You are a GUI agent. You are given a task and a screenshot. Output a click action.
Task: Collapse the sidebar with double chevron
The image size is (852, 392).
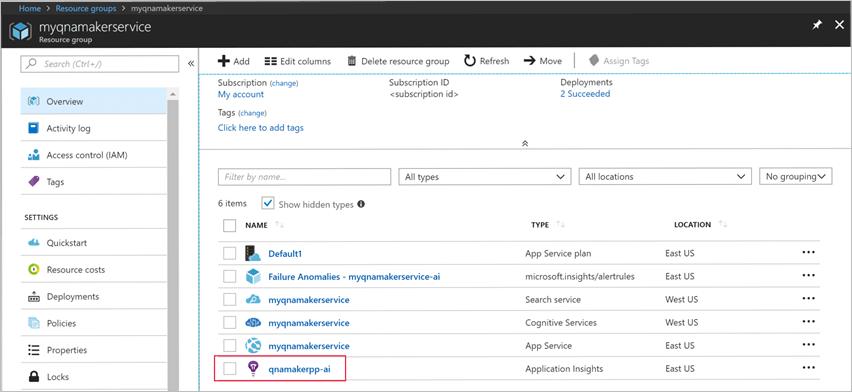(191, 64)
